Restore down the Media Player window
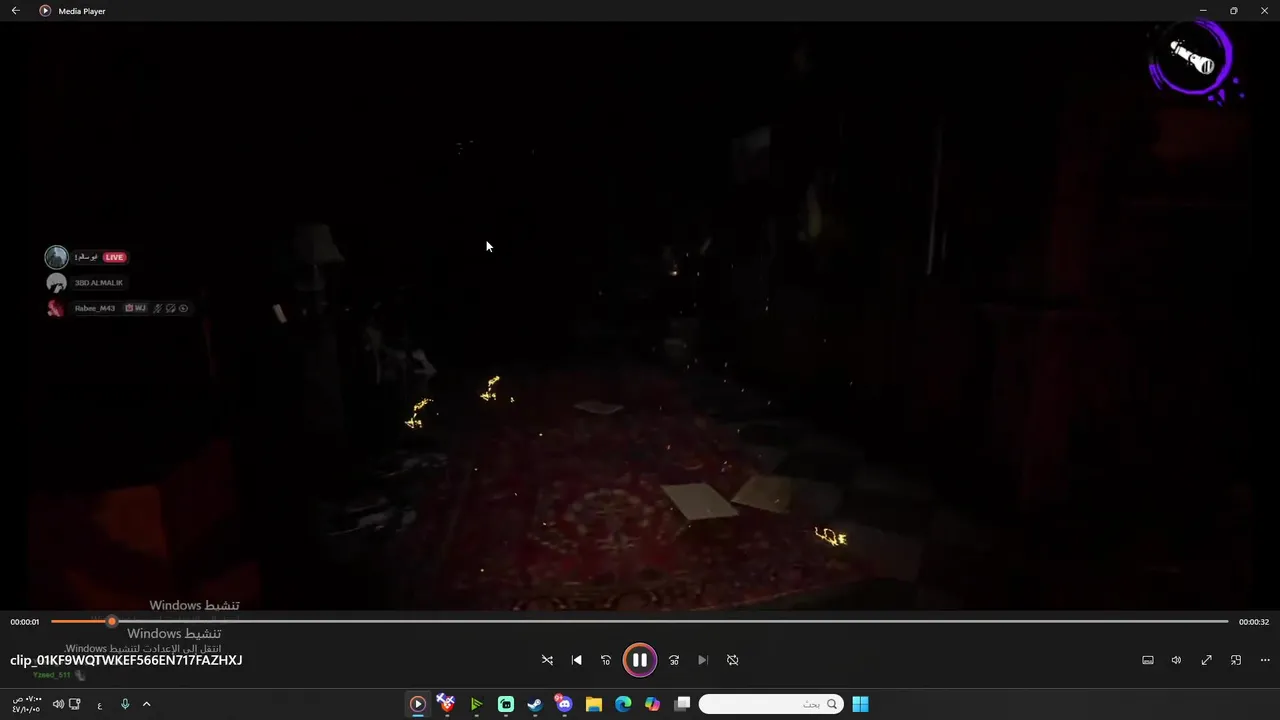1280x720 pixels. (x=1233, y=11)
